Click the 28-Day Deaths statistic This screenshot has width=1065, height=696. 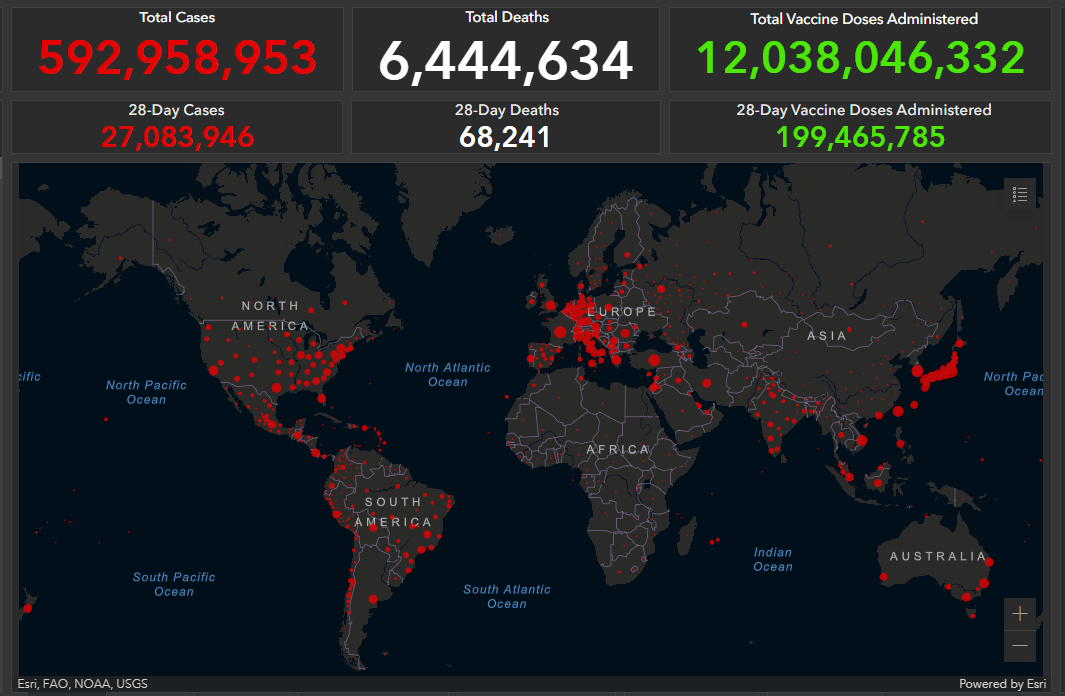506,126
